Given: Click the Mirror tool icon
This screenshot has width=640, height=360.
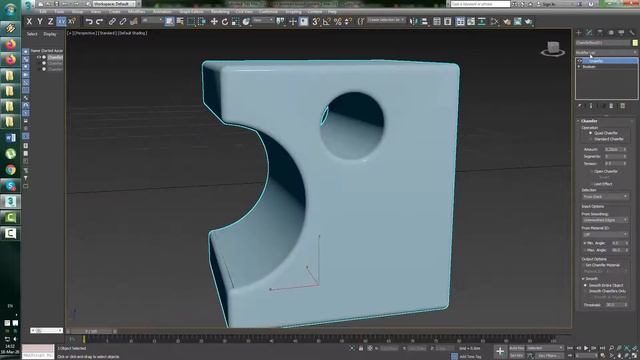Looking at the screenshot, I should [x=413, y=22].
